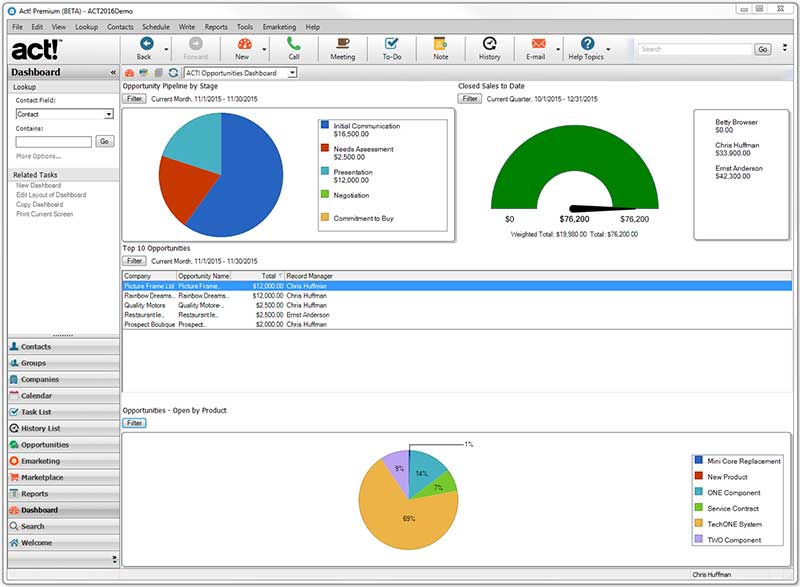Compose an E-mail with the envelope icon
This screenshot has width=800, height=587.
(x=538, y=44)
